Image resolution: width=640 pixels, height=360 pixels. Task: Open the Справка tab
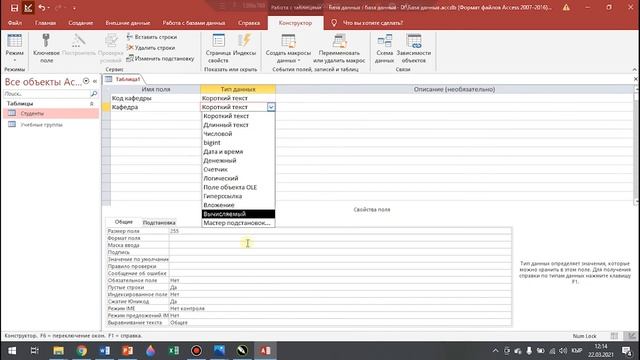[x=249, y=23]
